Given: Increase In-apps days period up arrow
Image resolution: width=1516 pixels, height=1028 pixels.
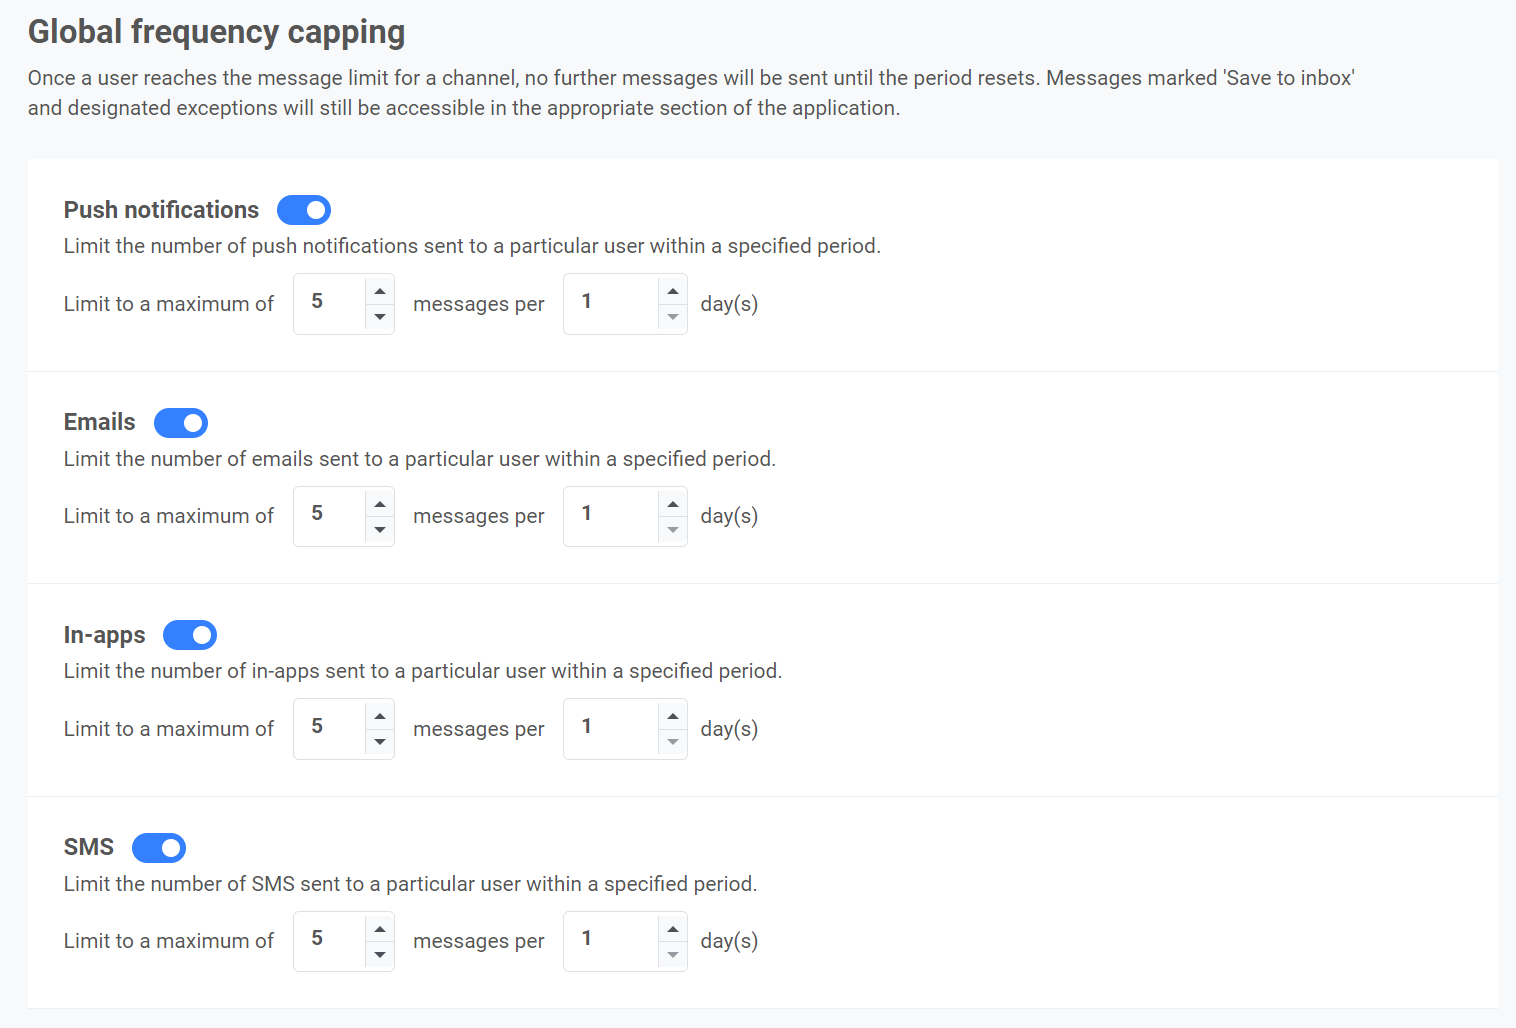Looking at the screenshot, I should coord(673,716).
